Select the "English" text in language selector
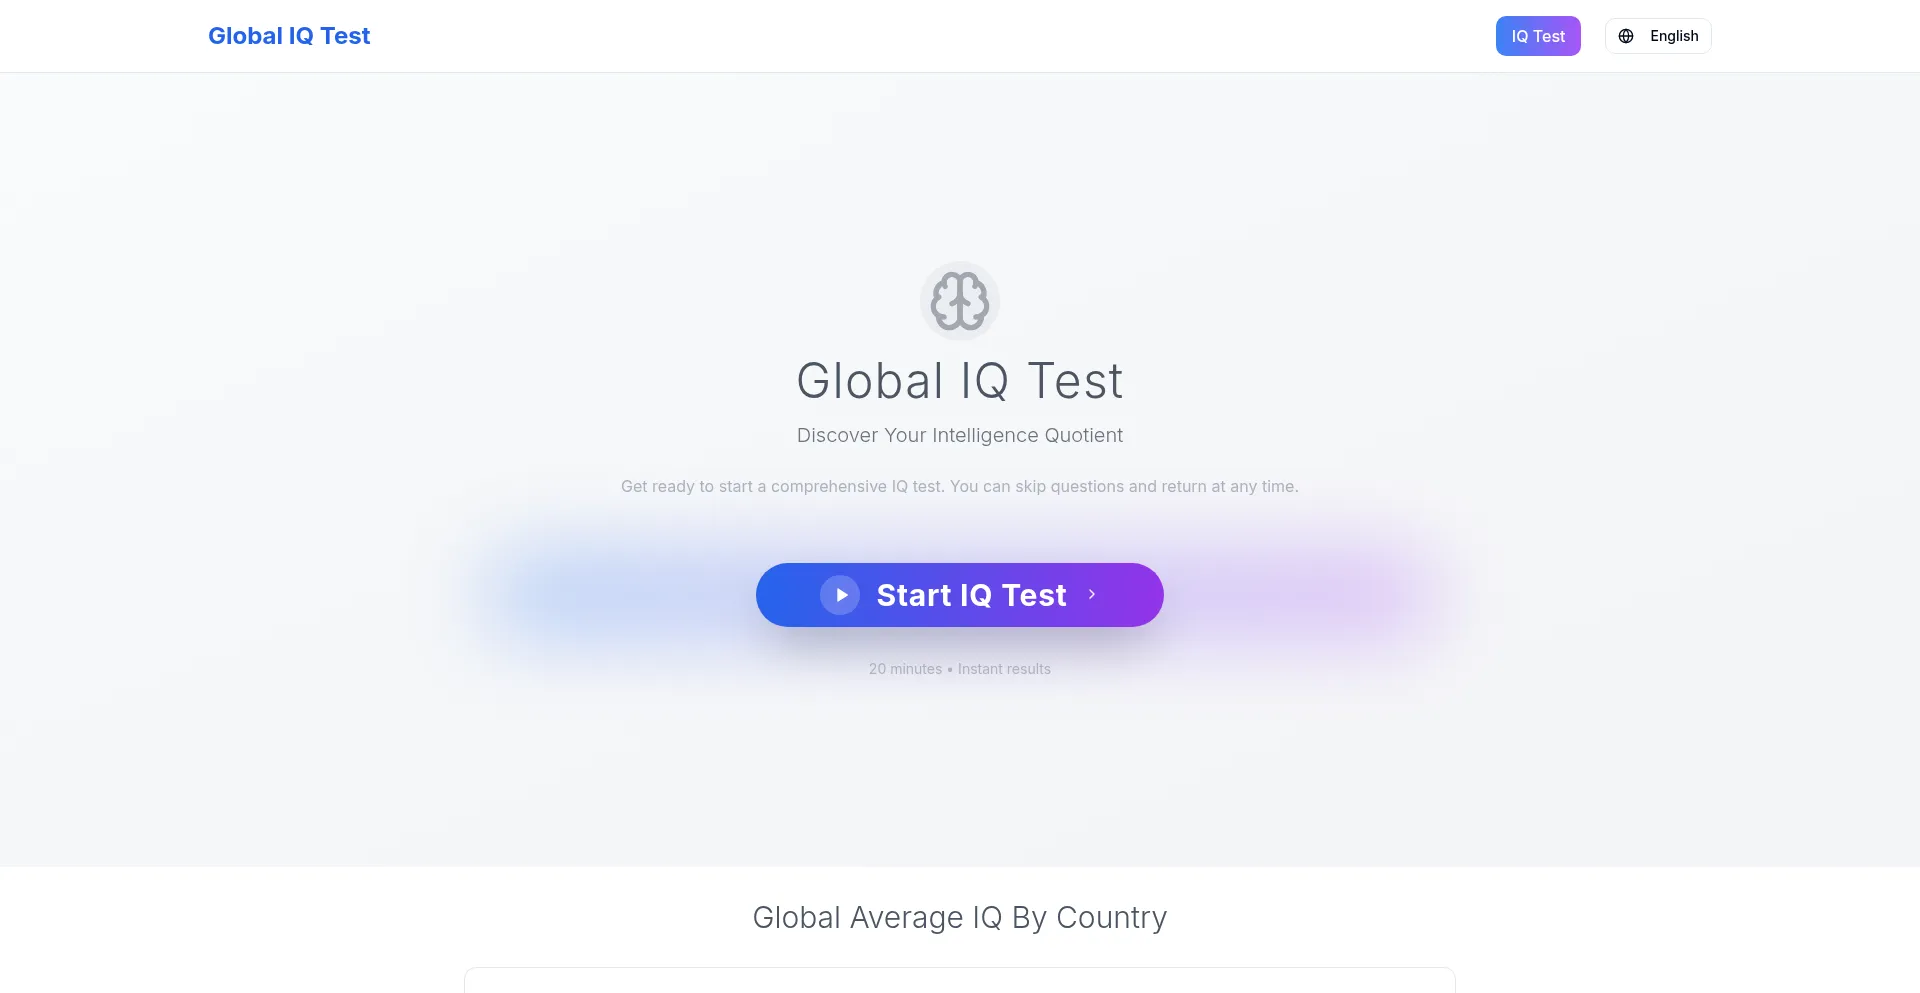Screen dimensions: 1920x993 click(1674, 36)
